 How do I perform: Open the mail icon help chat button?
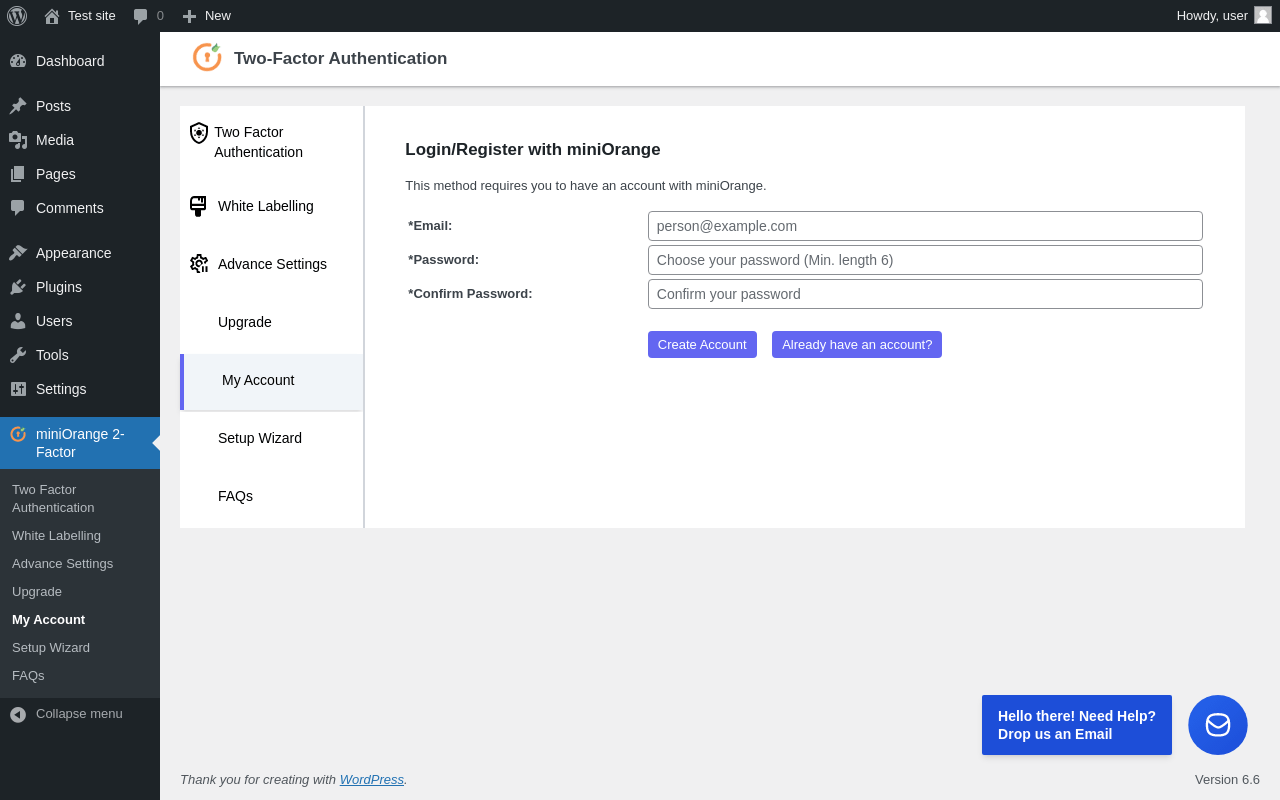point(1217,725)
